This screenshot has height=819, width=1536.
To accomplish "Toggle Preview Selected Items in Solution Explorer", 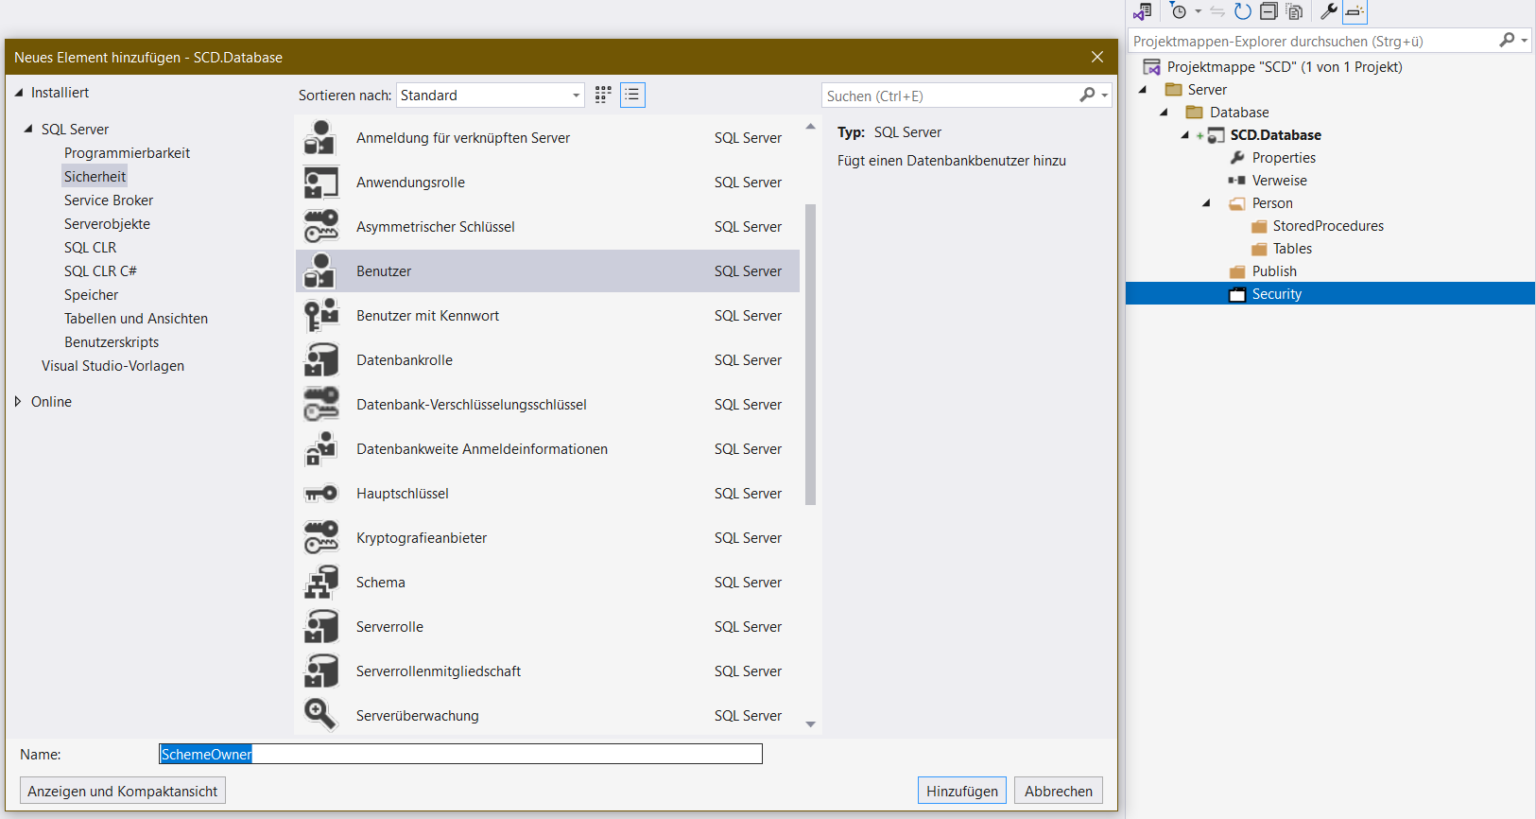I will pyautogui.click(x=1355, y=11).
